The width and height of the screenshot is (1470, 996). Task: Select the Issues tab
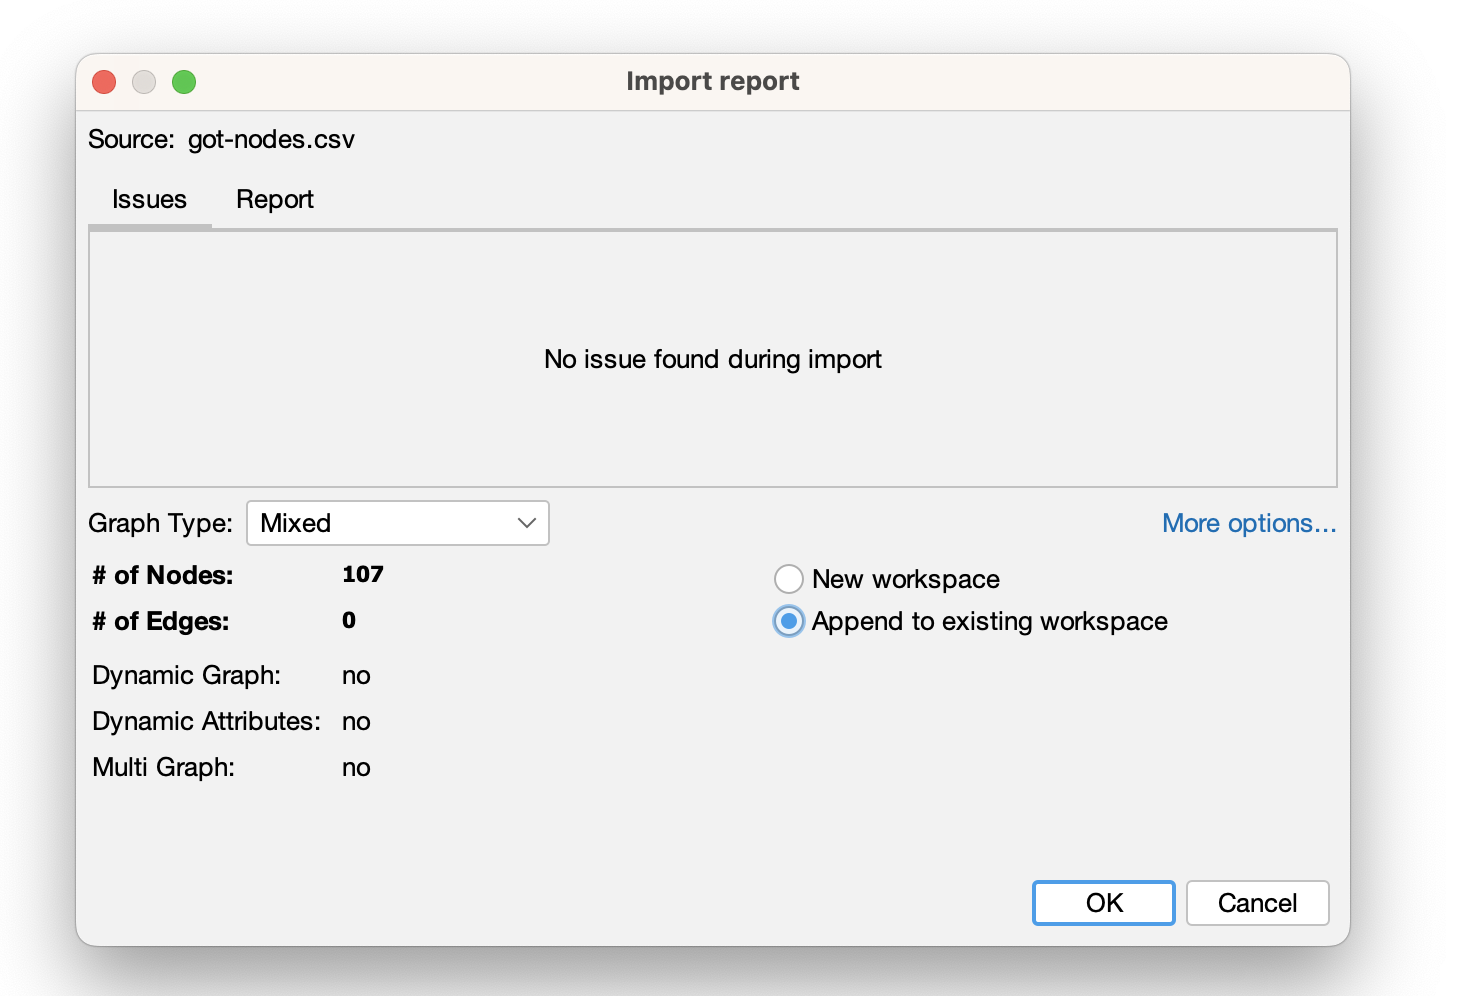click(x=149, y=200)
